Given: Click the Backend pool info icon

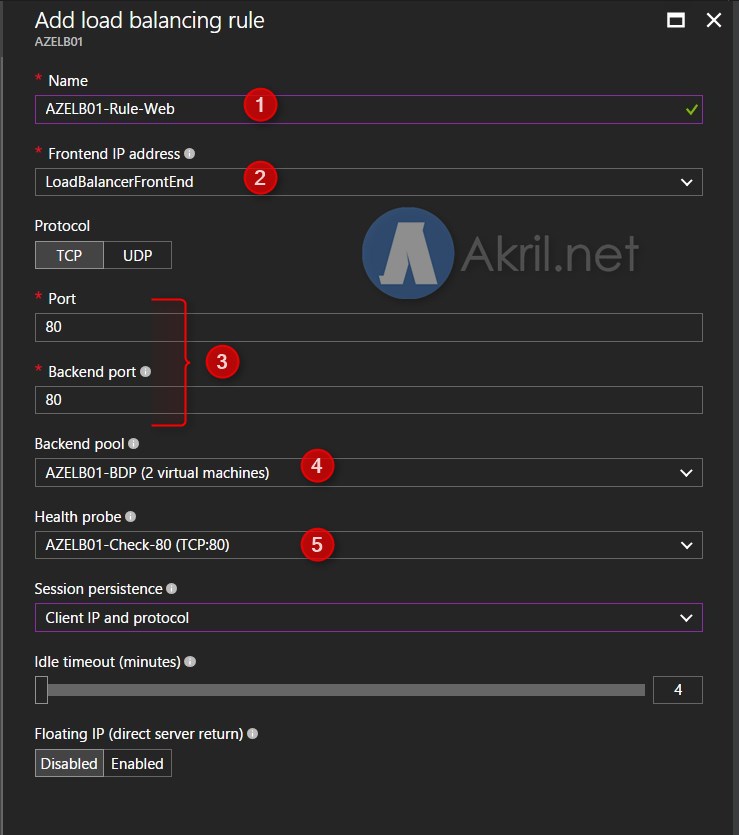Looking at the screenshot, I should [x=134, y=444].
